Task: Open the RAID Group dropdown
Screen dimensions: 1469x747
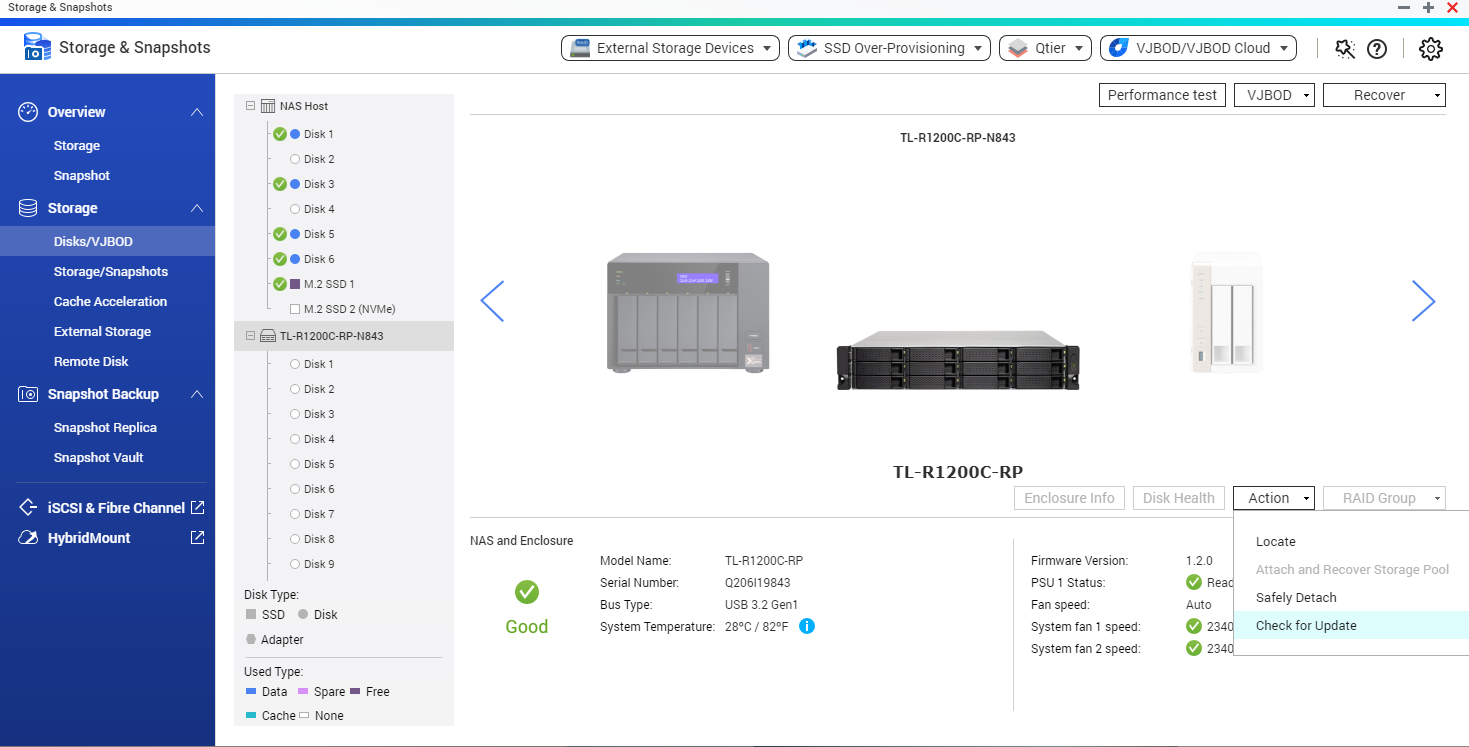Action: pos(1384,497)
